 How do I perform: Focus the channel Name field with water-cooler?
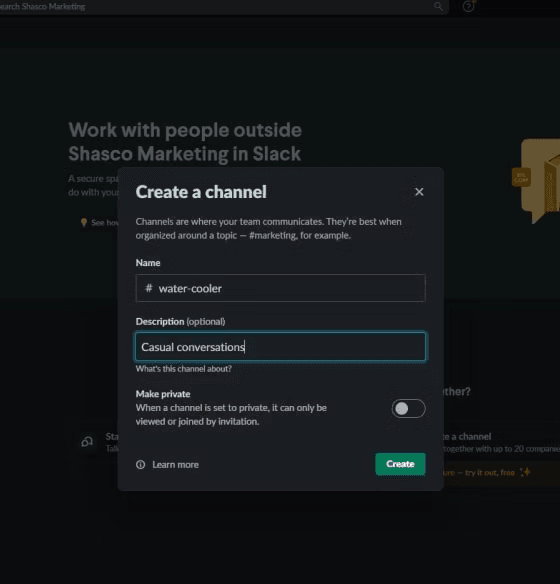280,288
